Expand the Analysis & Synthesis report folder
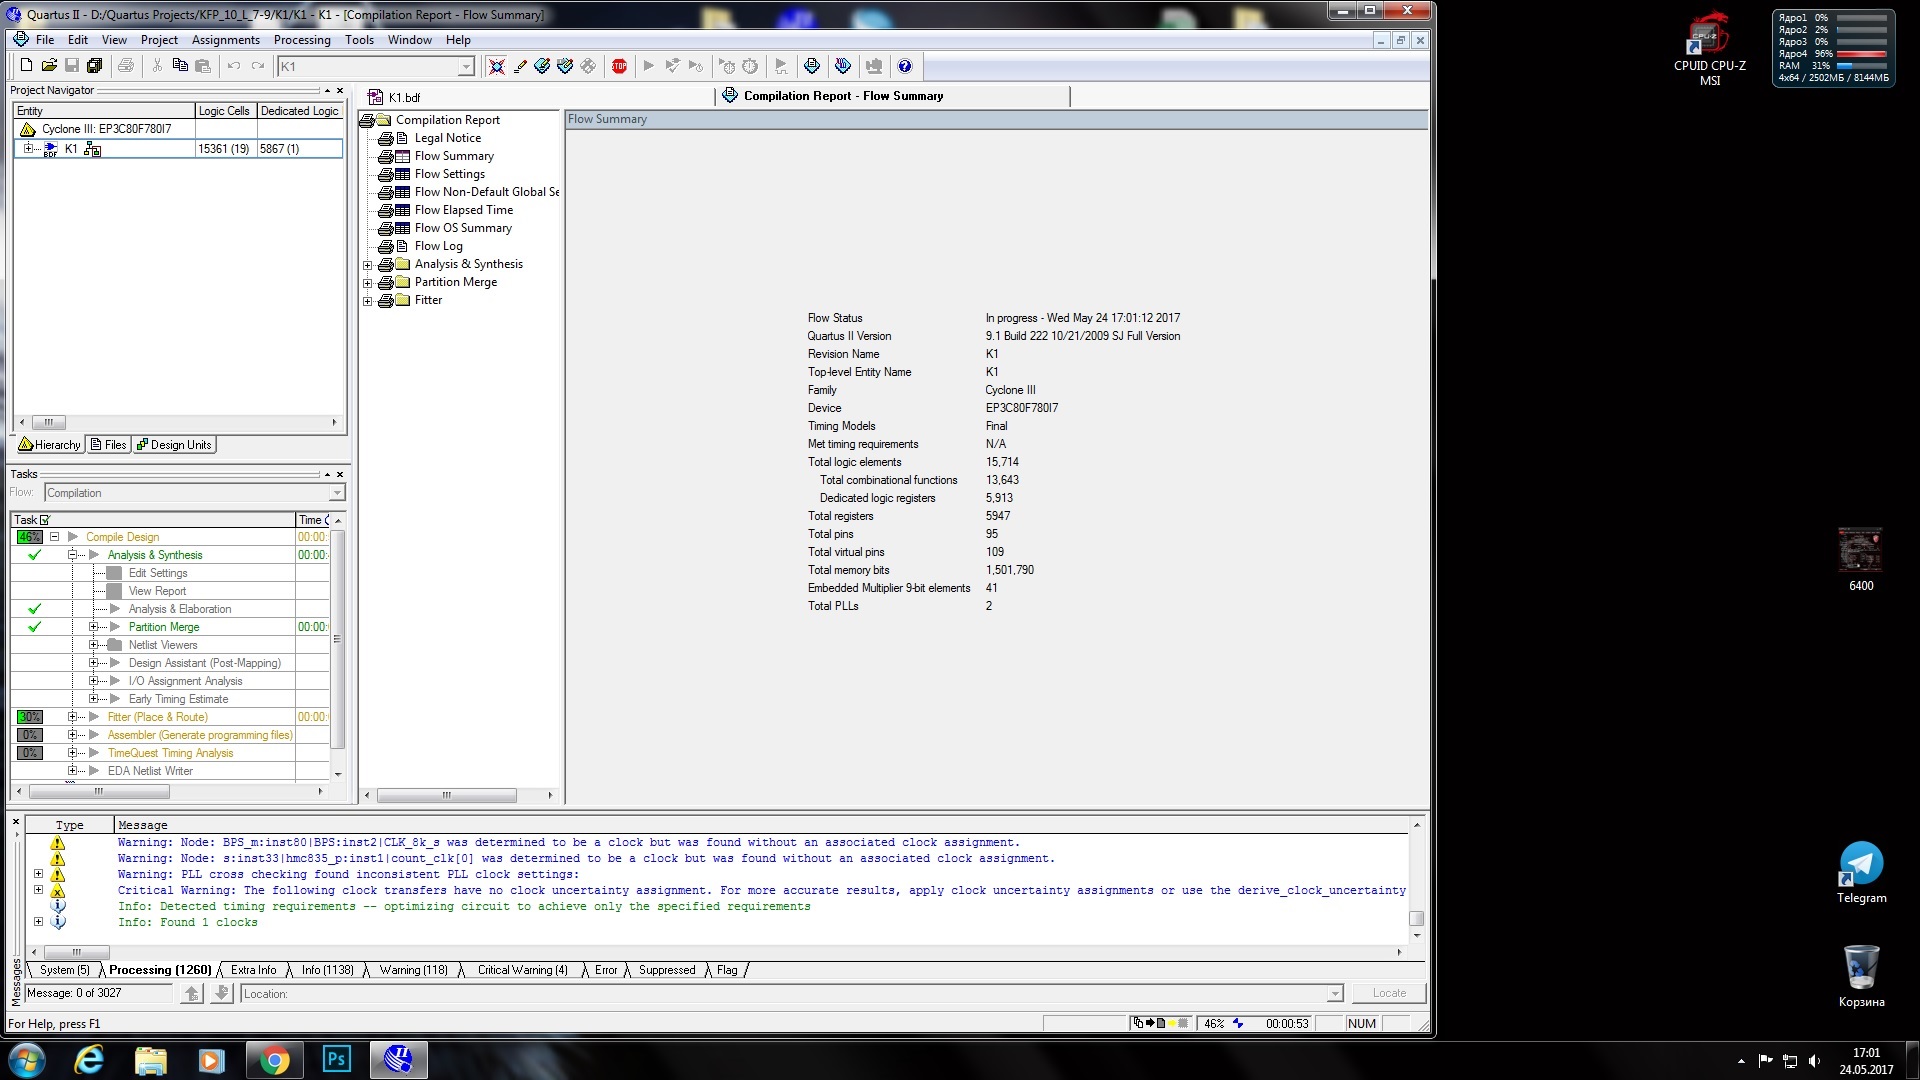 tap(367, 265)
